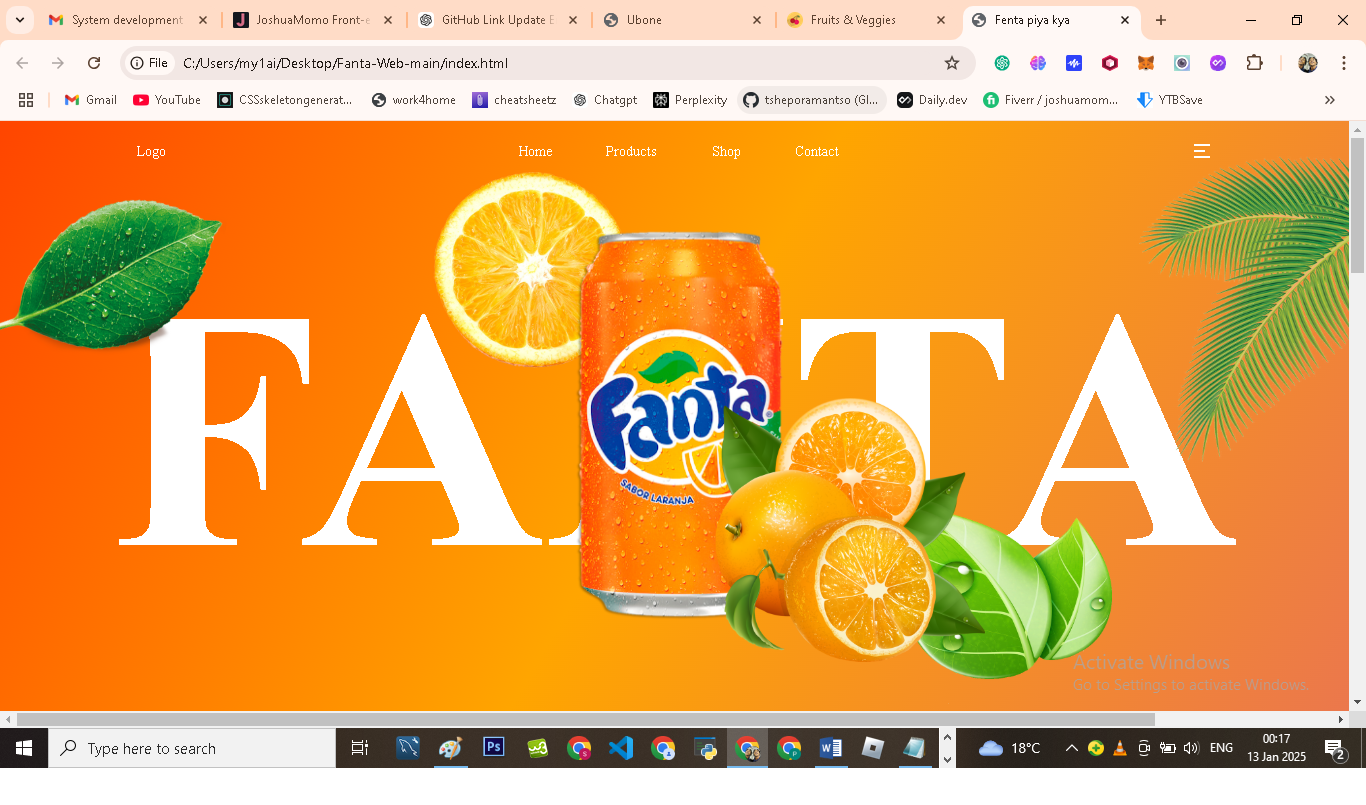Open the cheatsheetz bookmark
1366x805 pixels.
tap(514, 100)
